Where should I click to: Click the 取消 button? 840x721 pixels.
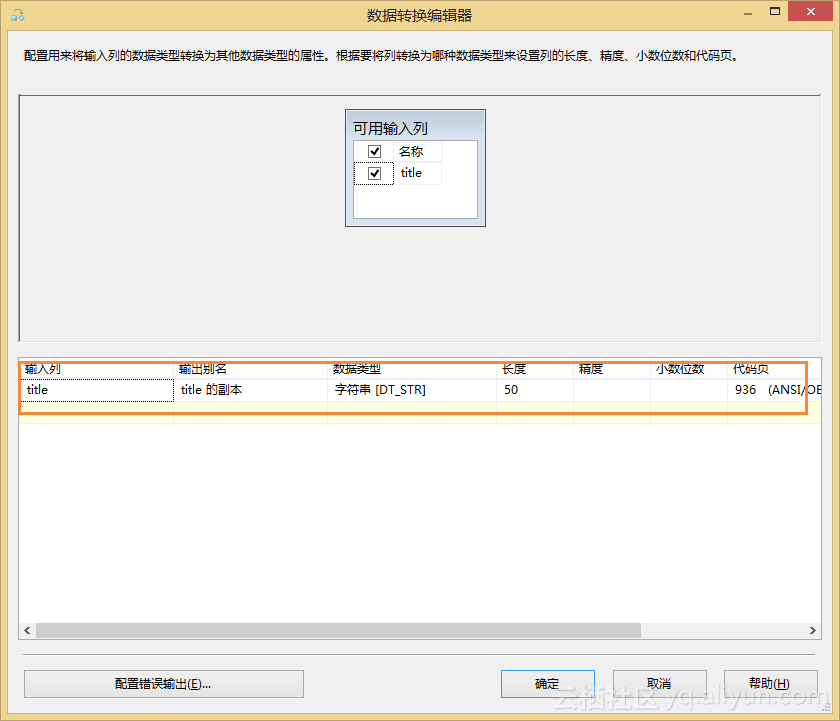point(659,683)
